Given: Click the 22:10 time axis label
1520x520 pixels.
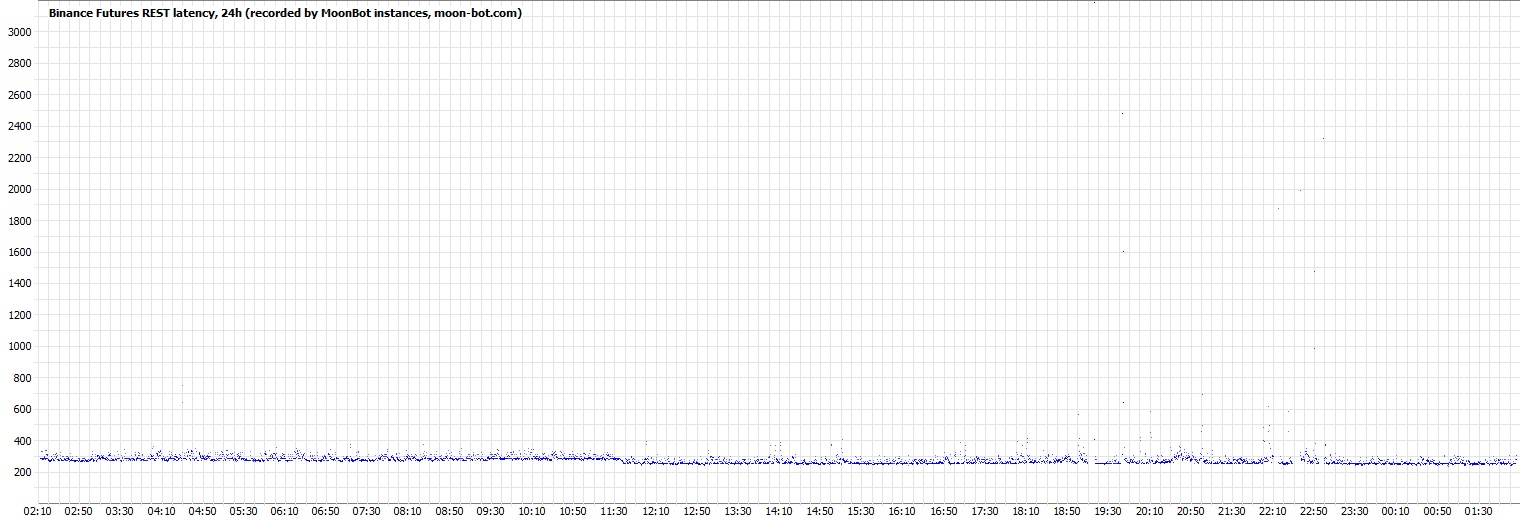Looking at the screenshot, I should click(1272, 511).
